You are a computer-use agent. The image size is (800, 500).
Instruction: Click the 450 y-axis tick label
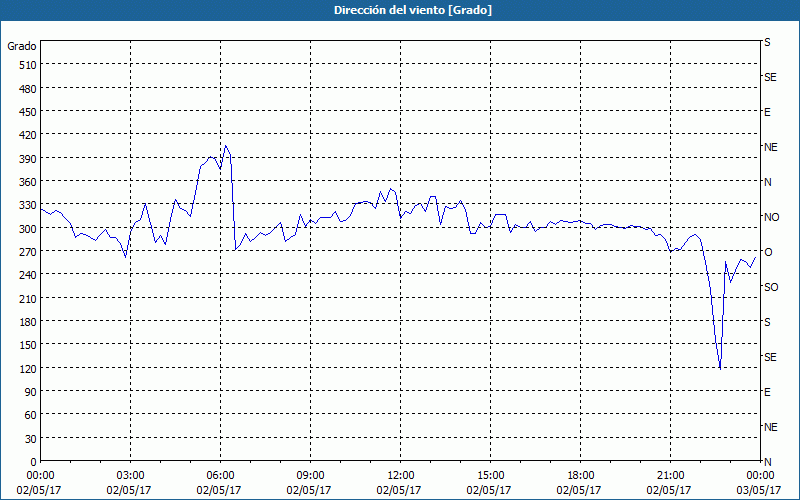[x=29, y=112]
